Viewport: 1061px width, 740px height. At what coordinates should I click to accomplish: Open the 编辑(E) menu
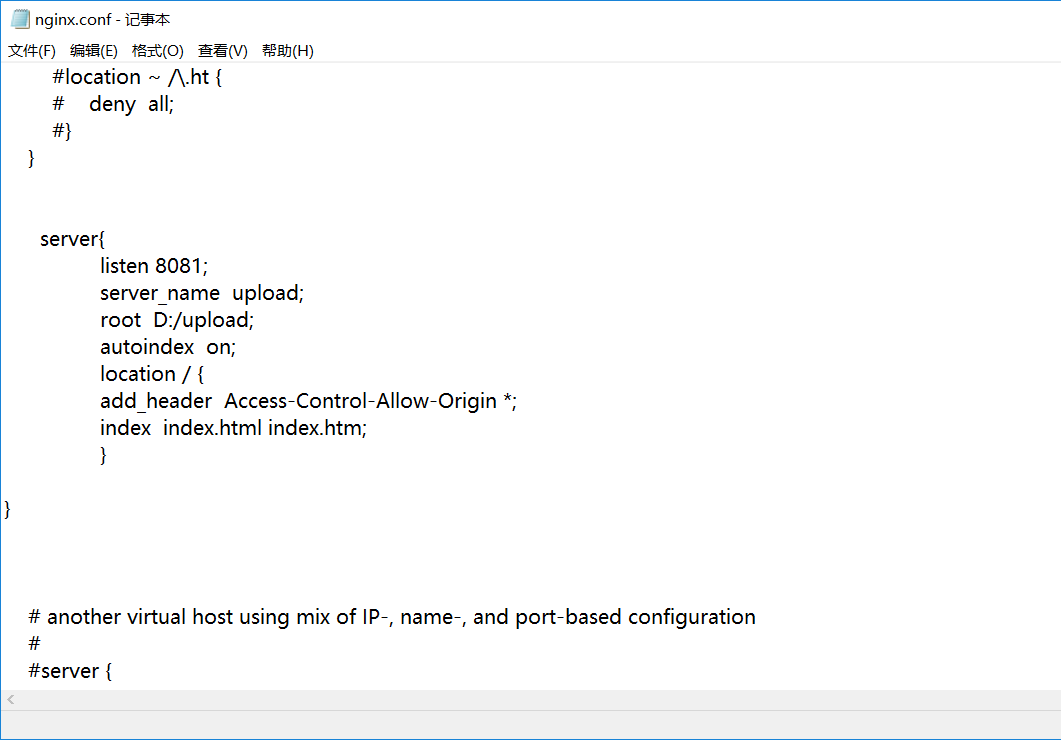[94, 51]
